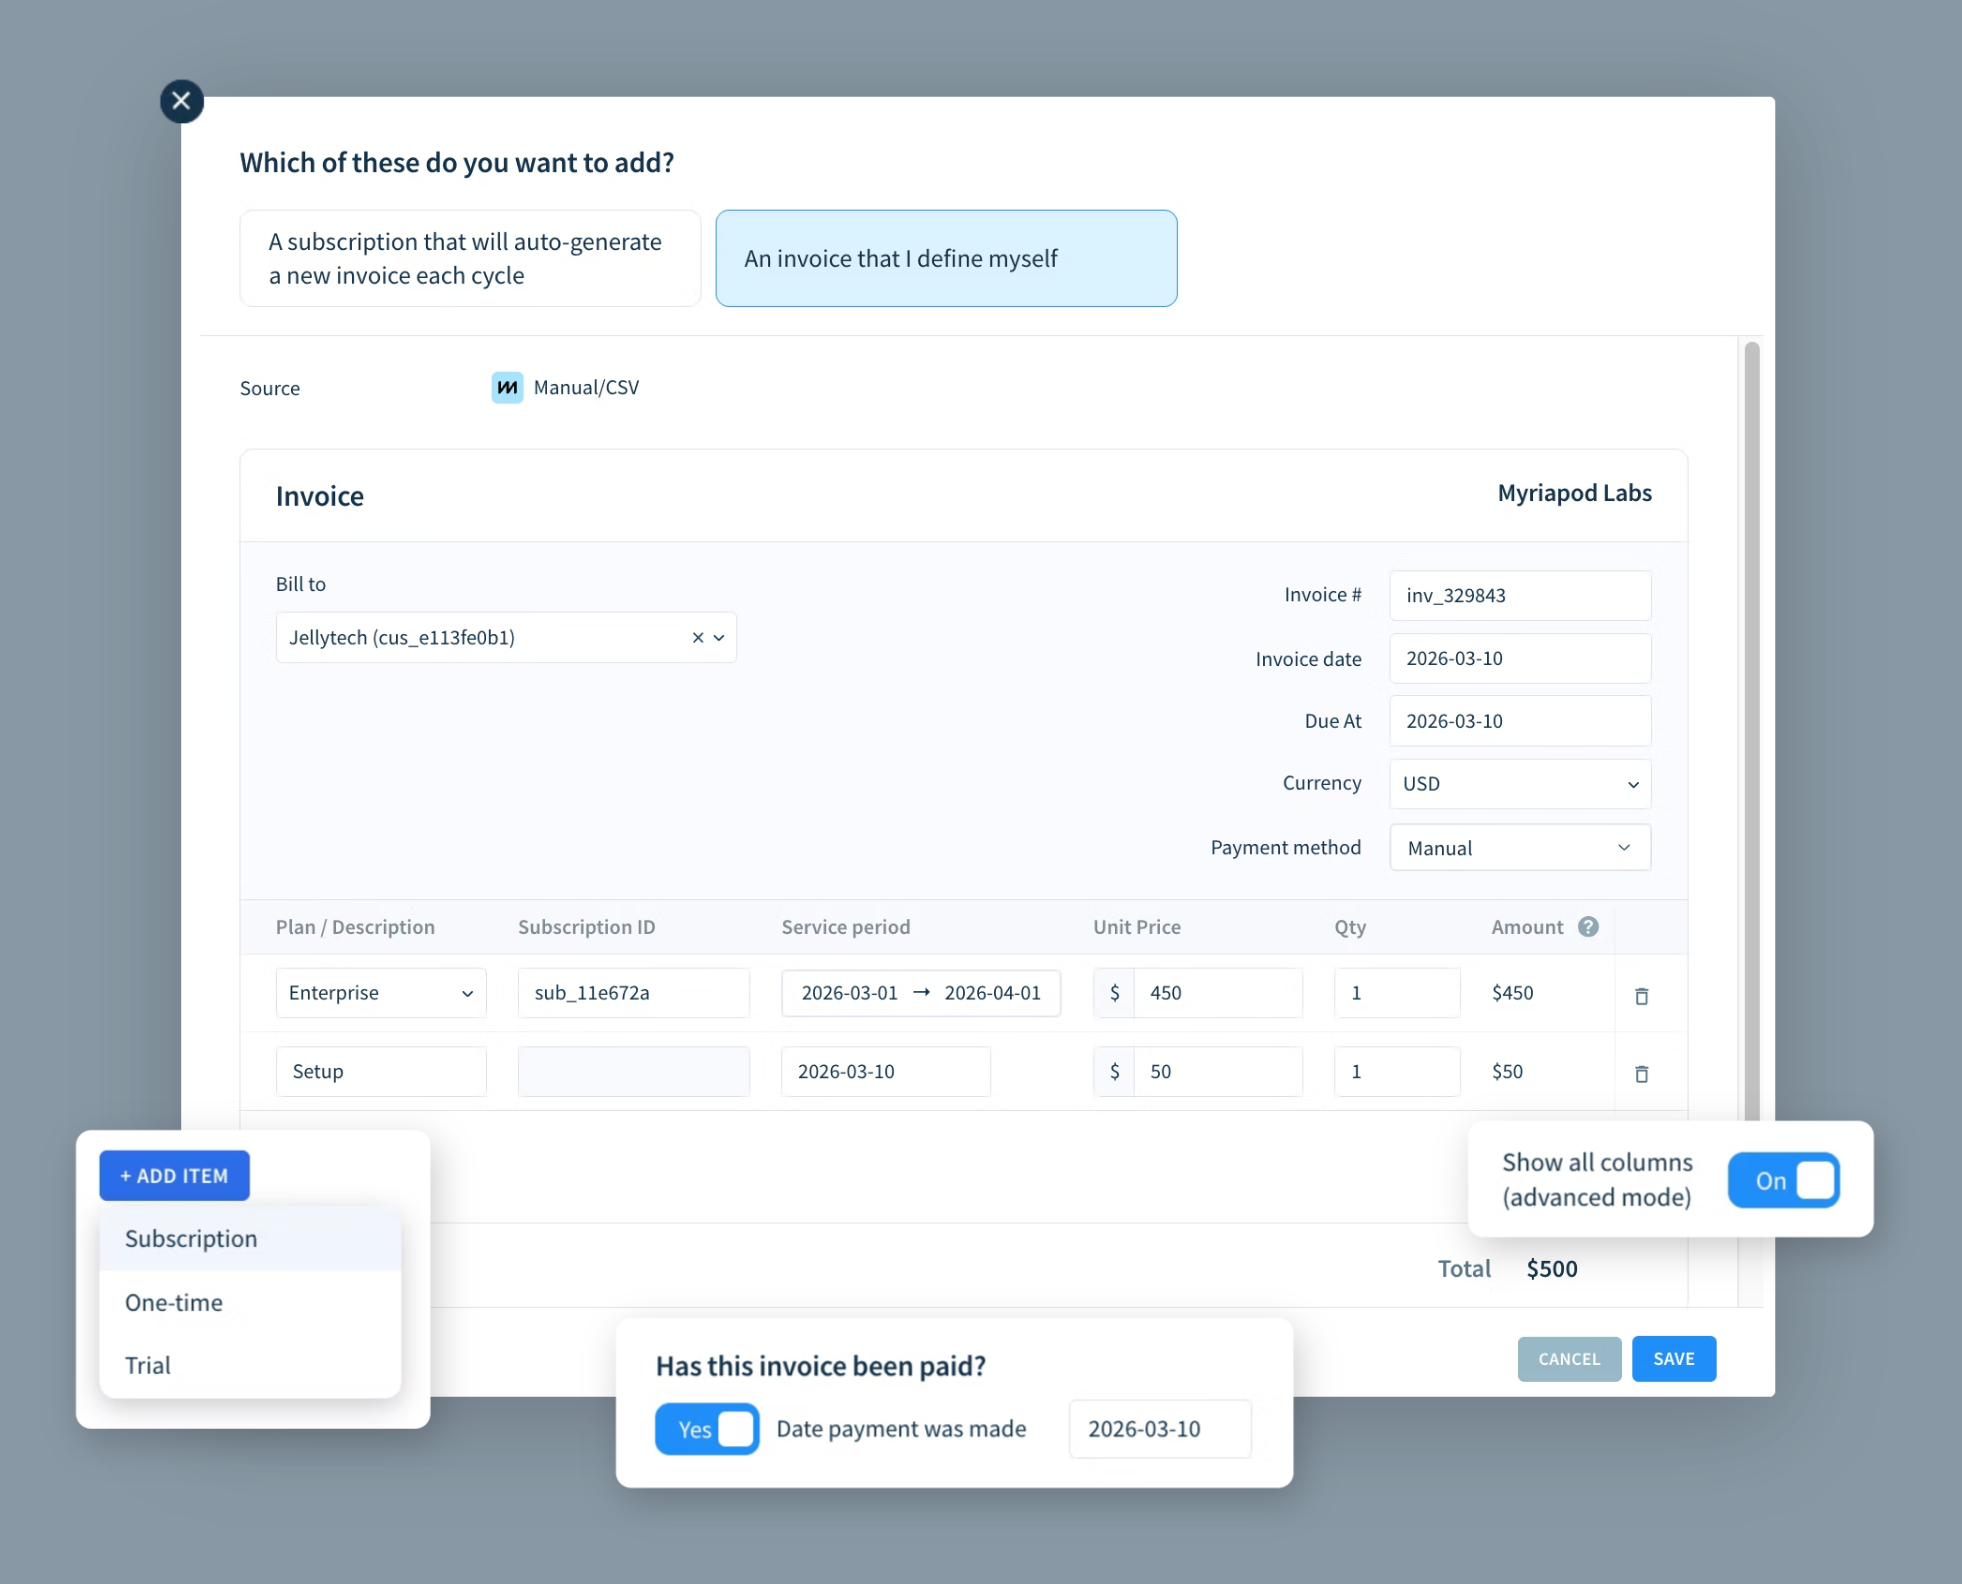Cancel the invoice creation
Image resolution: width=1962 pixels, height=1584 pixels.
coord(1568,1358)
